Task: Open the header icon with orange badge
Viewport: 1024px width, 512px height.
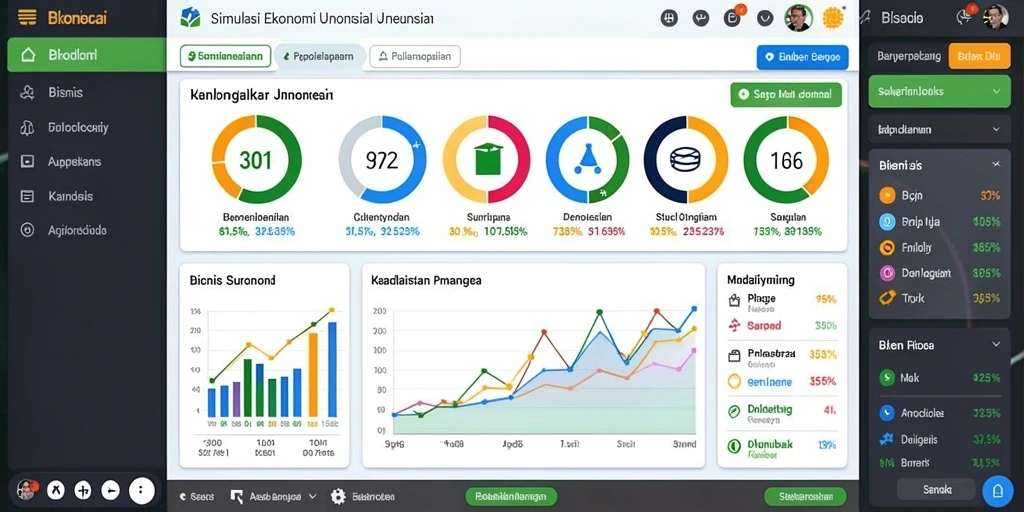Action: click(x=733, y=17)
